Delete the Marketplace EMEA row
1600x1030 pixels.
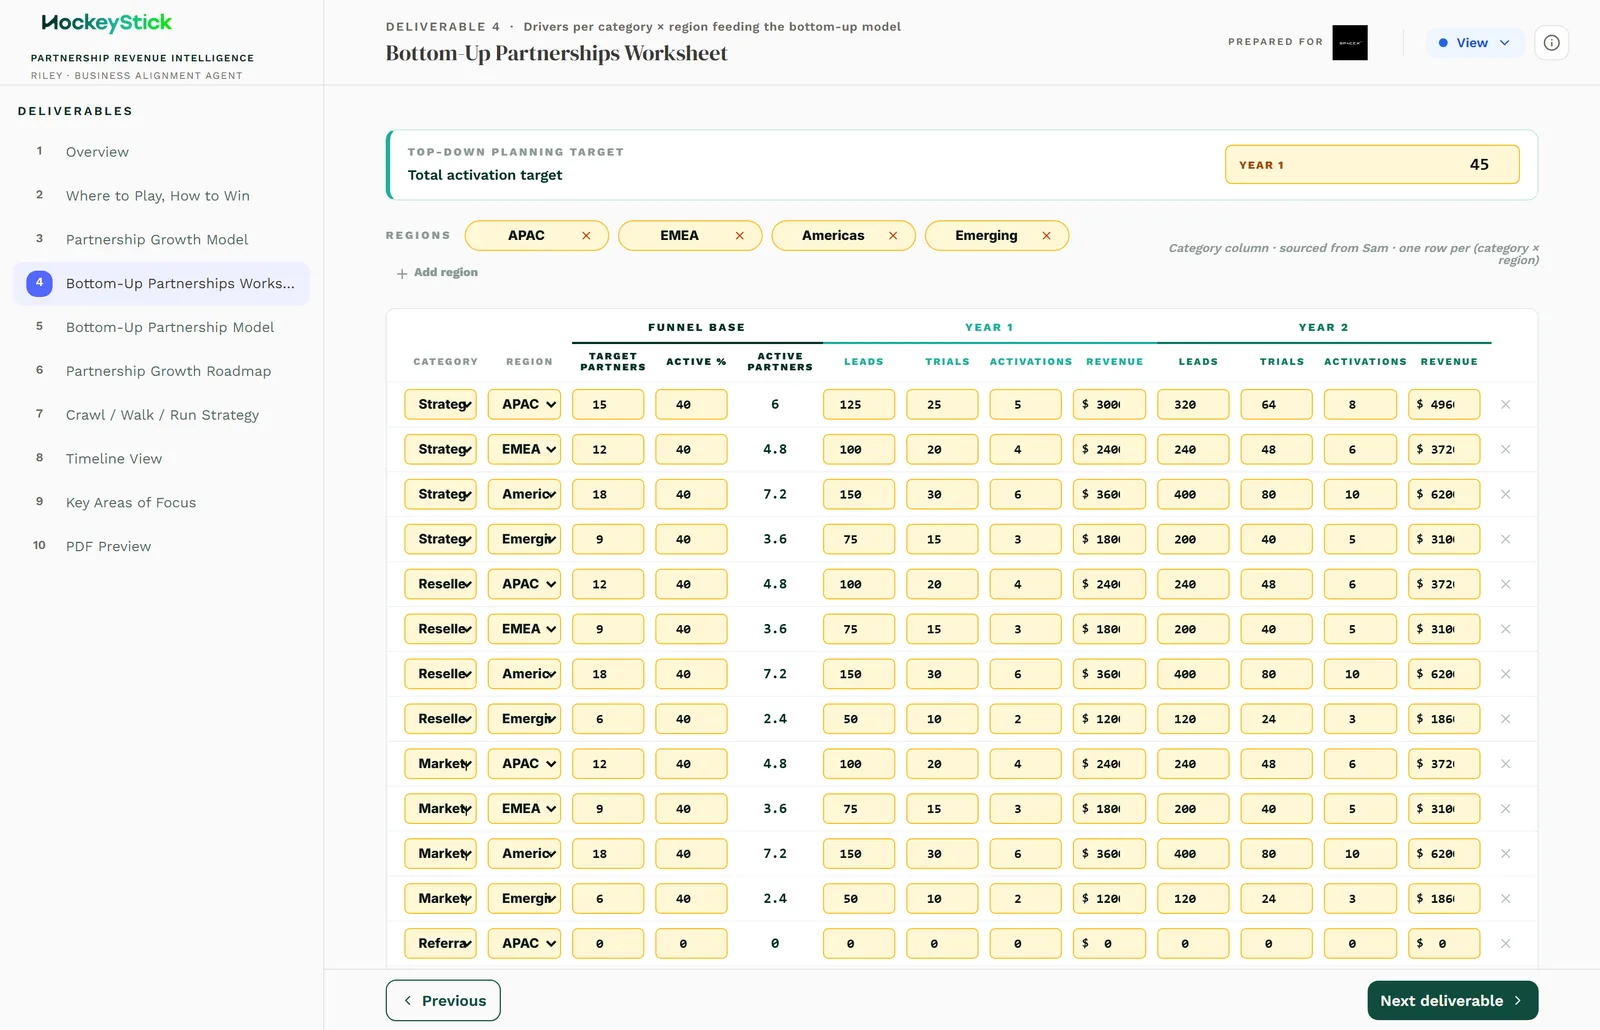click(1505, 809)
